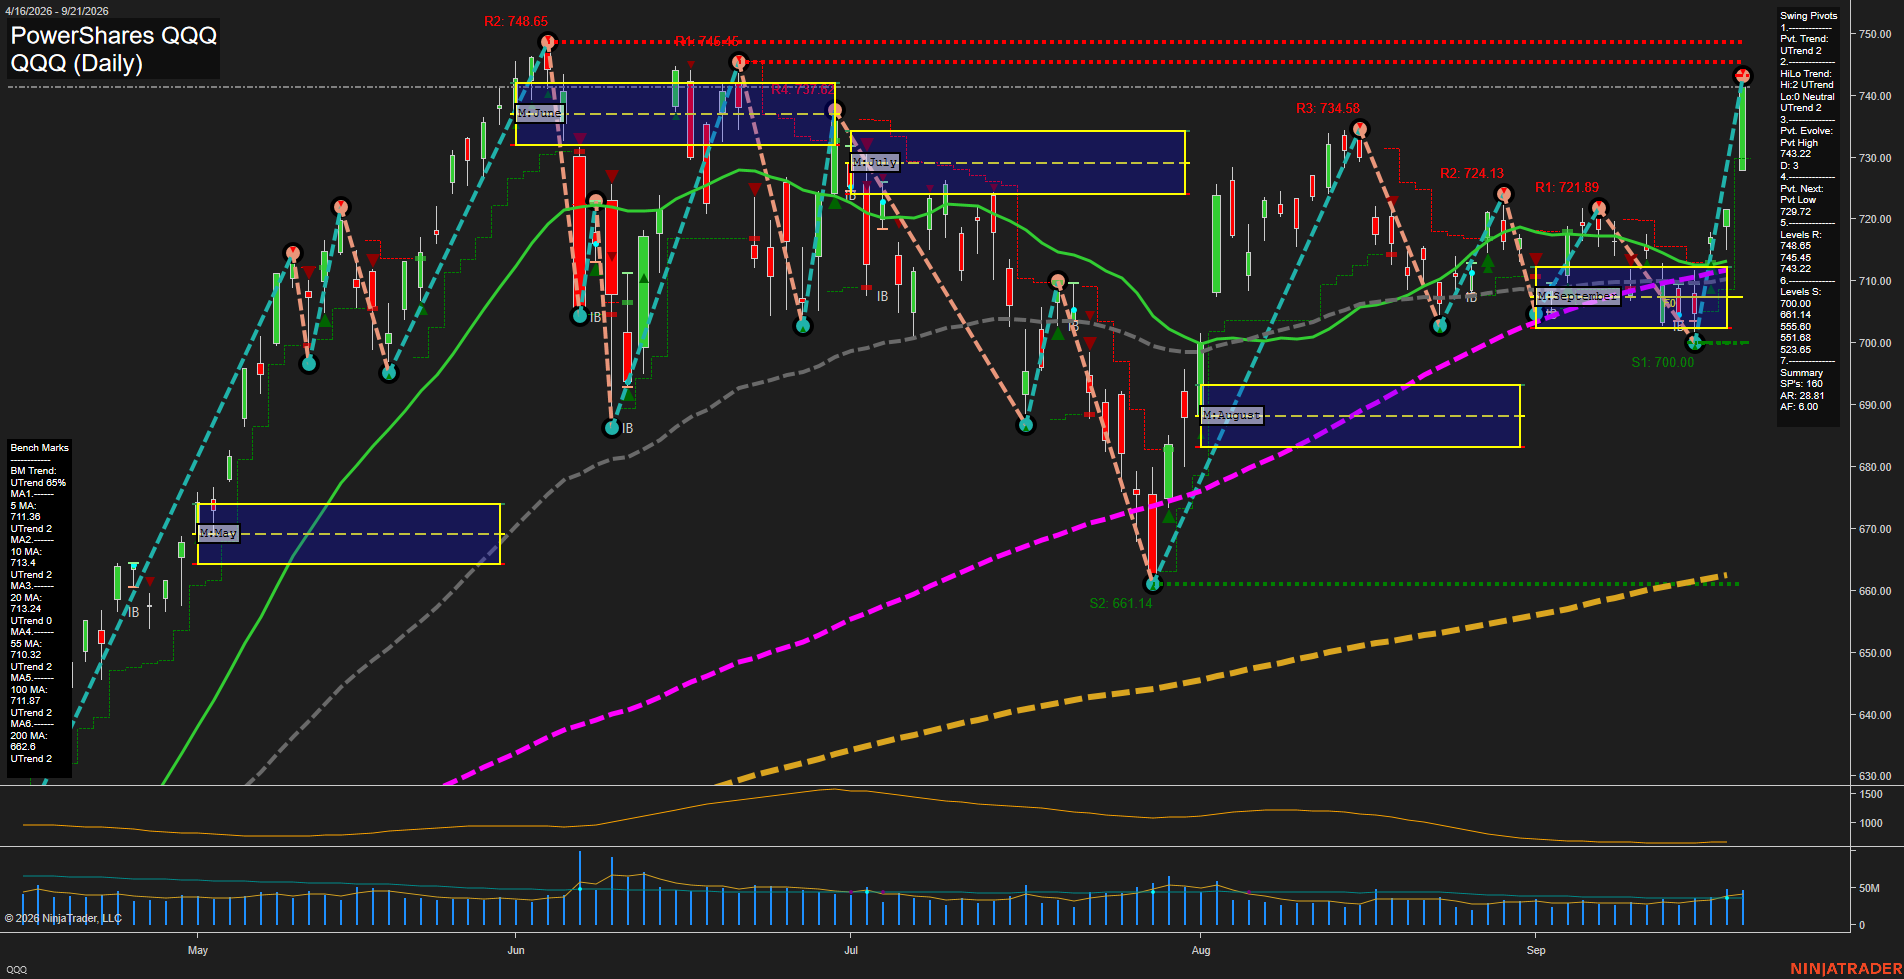Click the 4/16/2026 - 9/21/2026 date range
This screenshot has width=1904, height=979.
coord(56,11)
